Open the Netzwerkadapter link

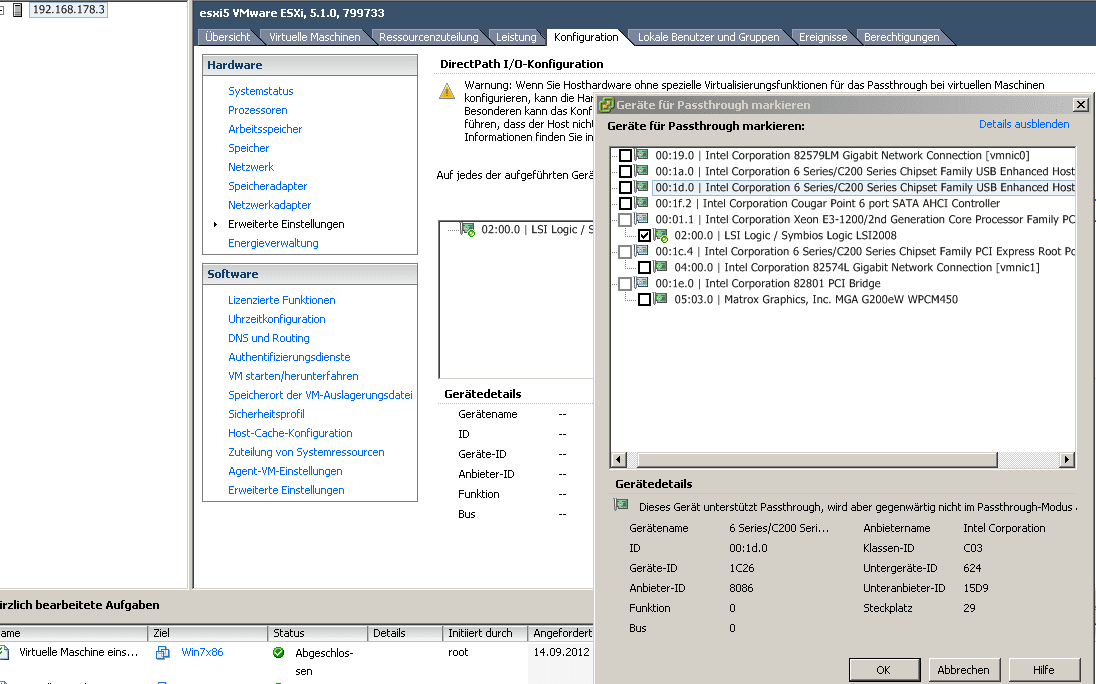click(x=270, y=205)
